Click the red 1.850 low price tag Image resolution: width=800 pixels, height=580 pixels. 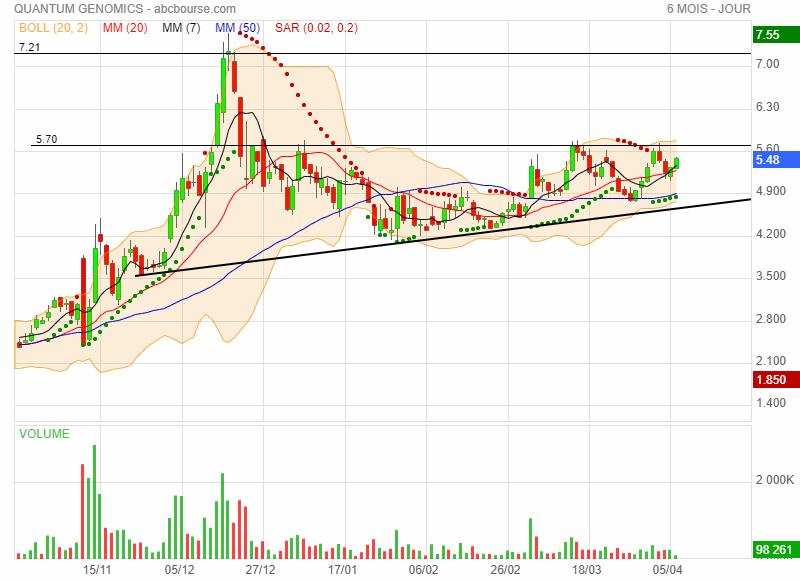pyautogui.click(x=775, y=380)
